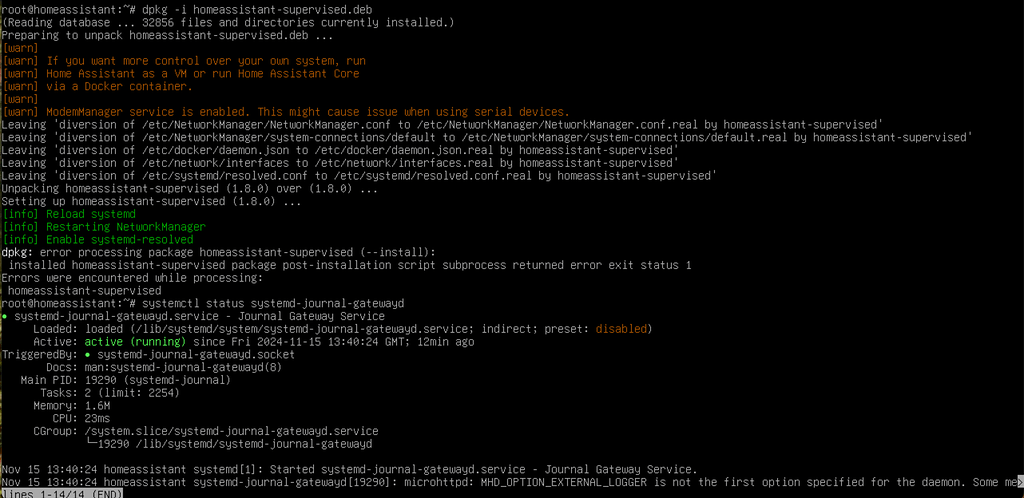Viewport: 1024px width, 498px height.
Task: Click the truncation arrow at end of last log line
Action: click(x=1020, y=482)
